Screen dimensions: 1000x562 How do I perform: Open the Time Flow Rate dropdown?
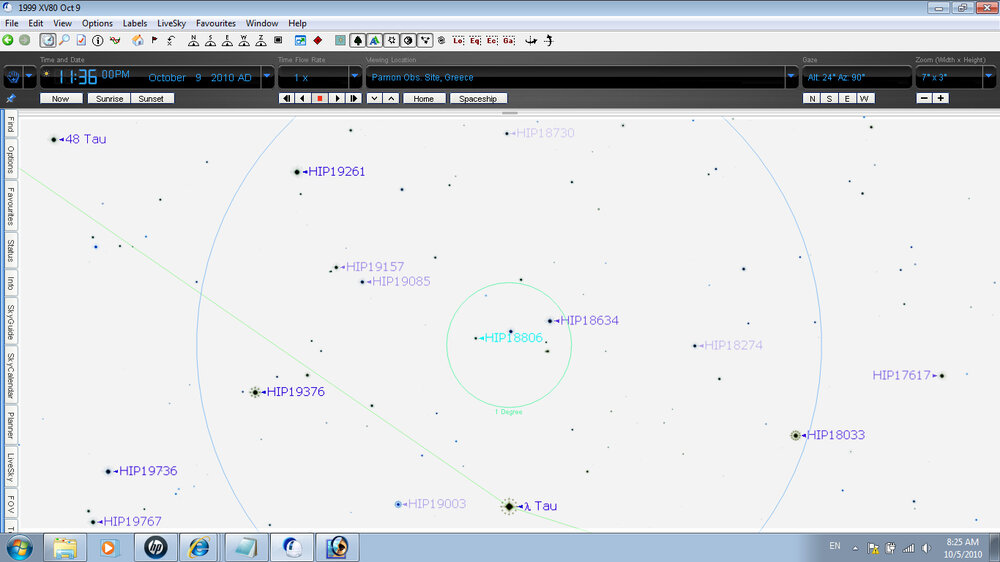pos(355,77)
